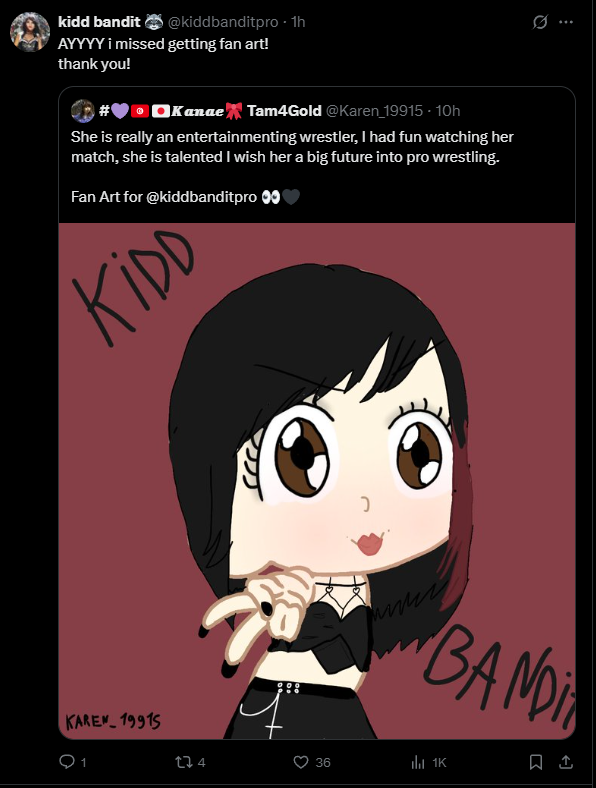Viewport: 596px width, 788px height.
Task: Open the @kiddbanditpro handle link
Action: pyautogui.click(x=223, y=22)
